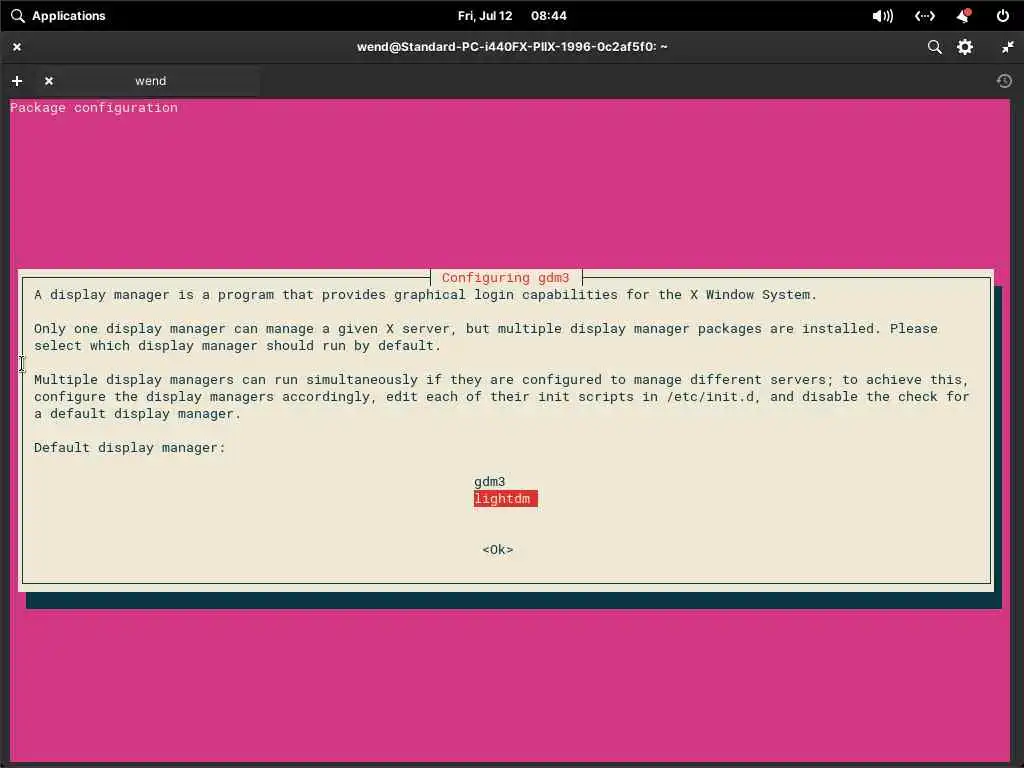Open the network indicator

925,16
